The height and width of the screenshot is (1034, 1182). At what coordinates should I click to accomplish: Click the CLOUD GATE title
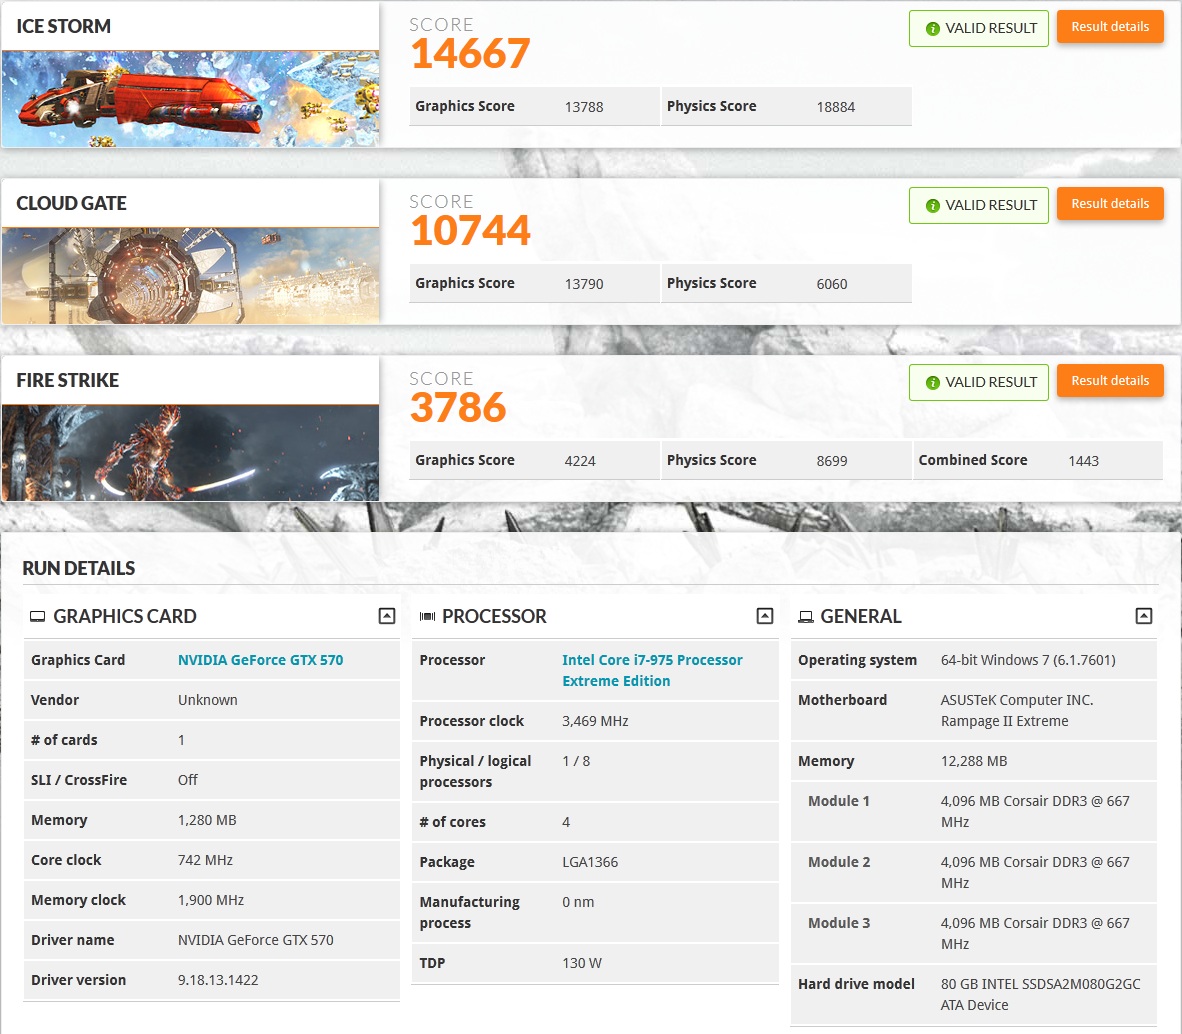72,203
